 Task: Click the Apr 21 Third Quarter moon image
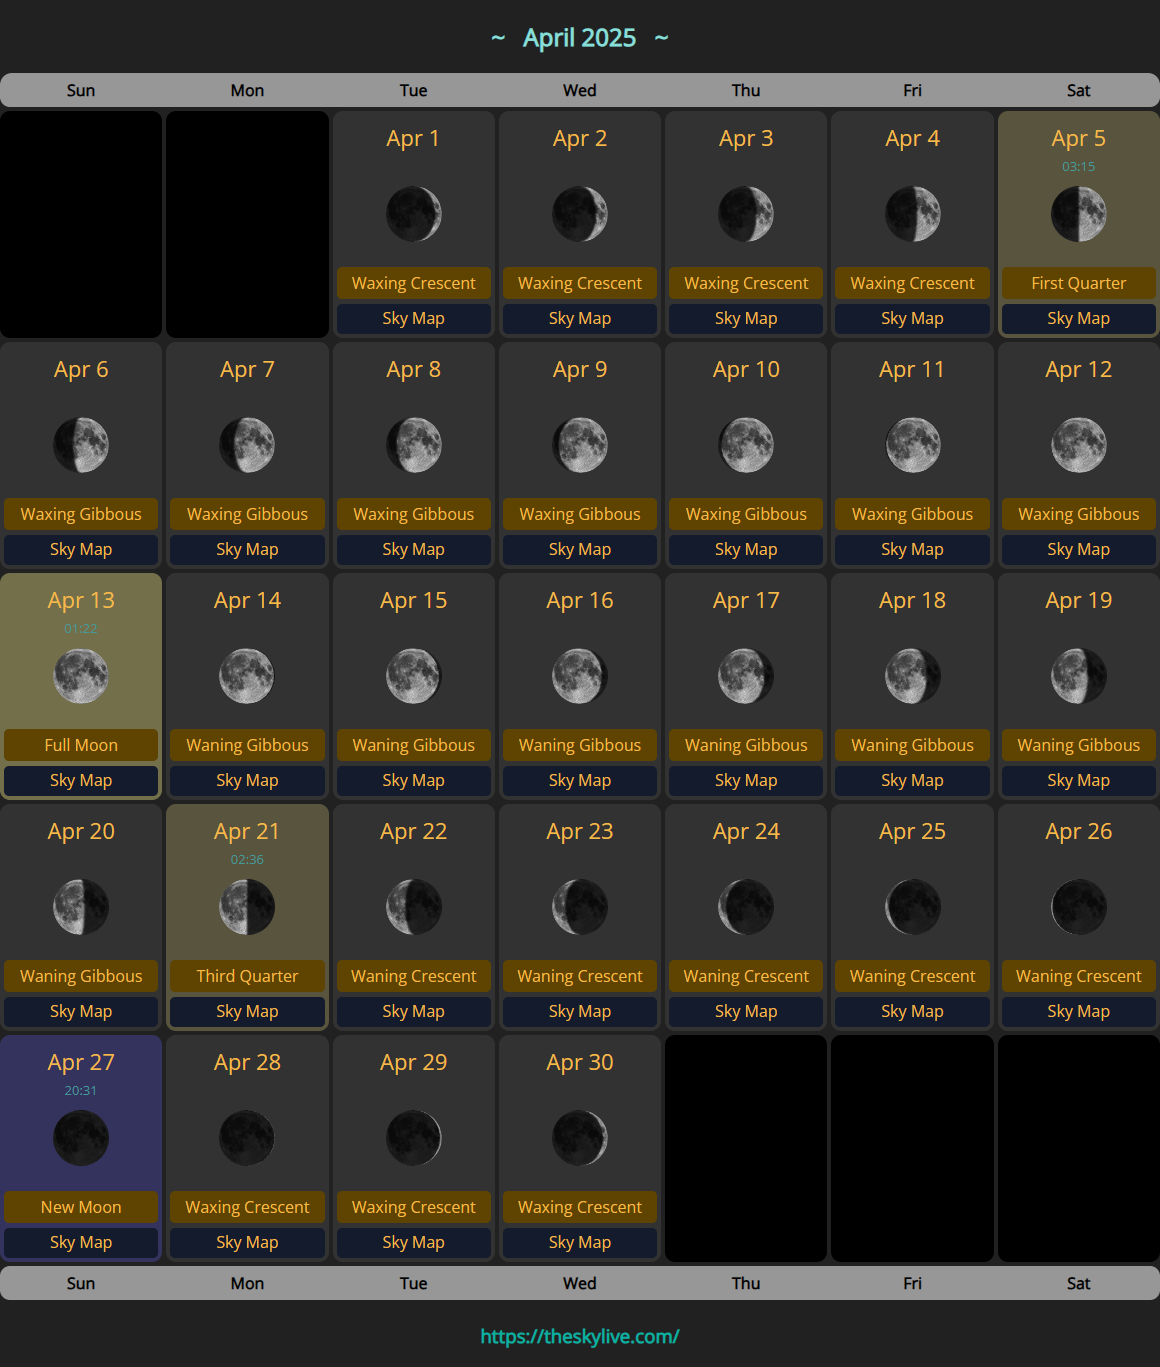point(247,907)
